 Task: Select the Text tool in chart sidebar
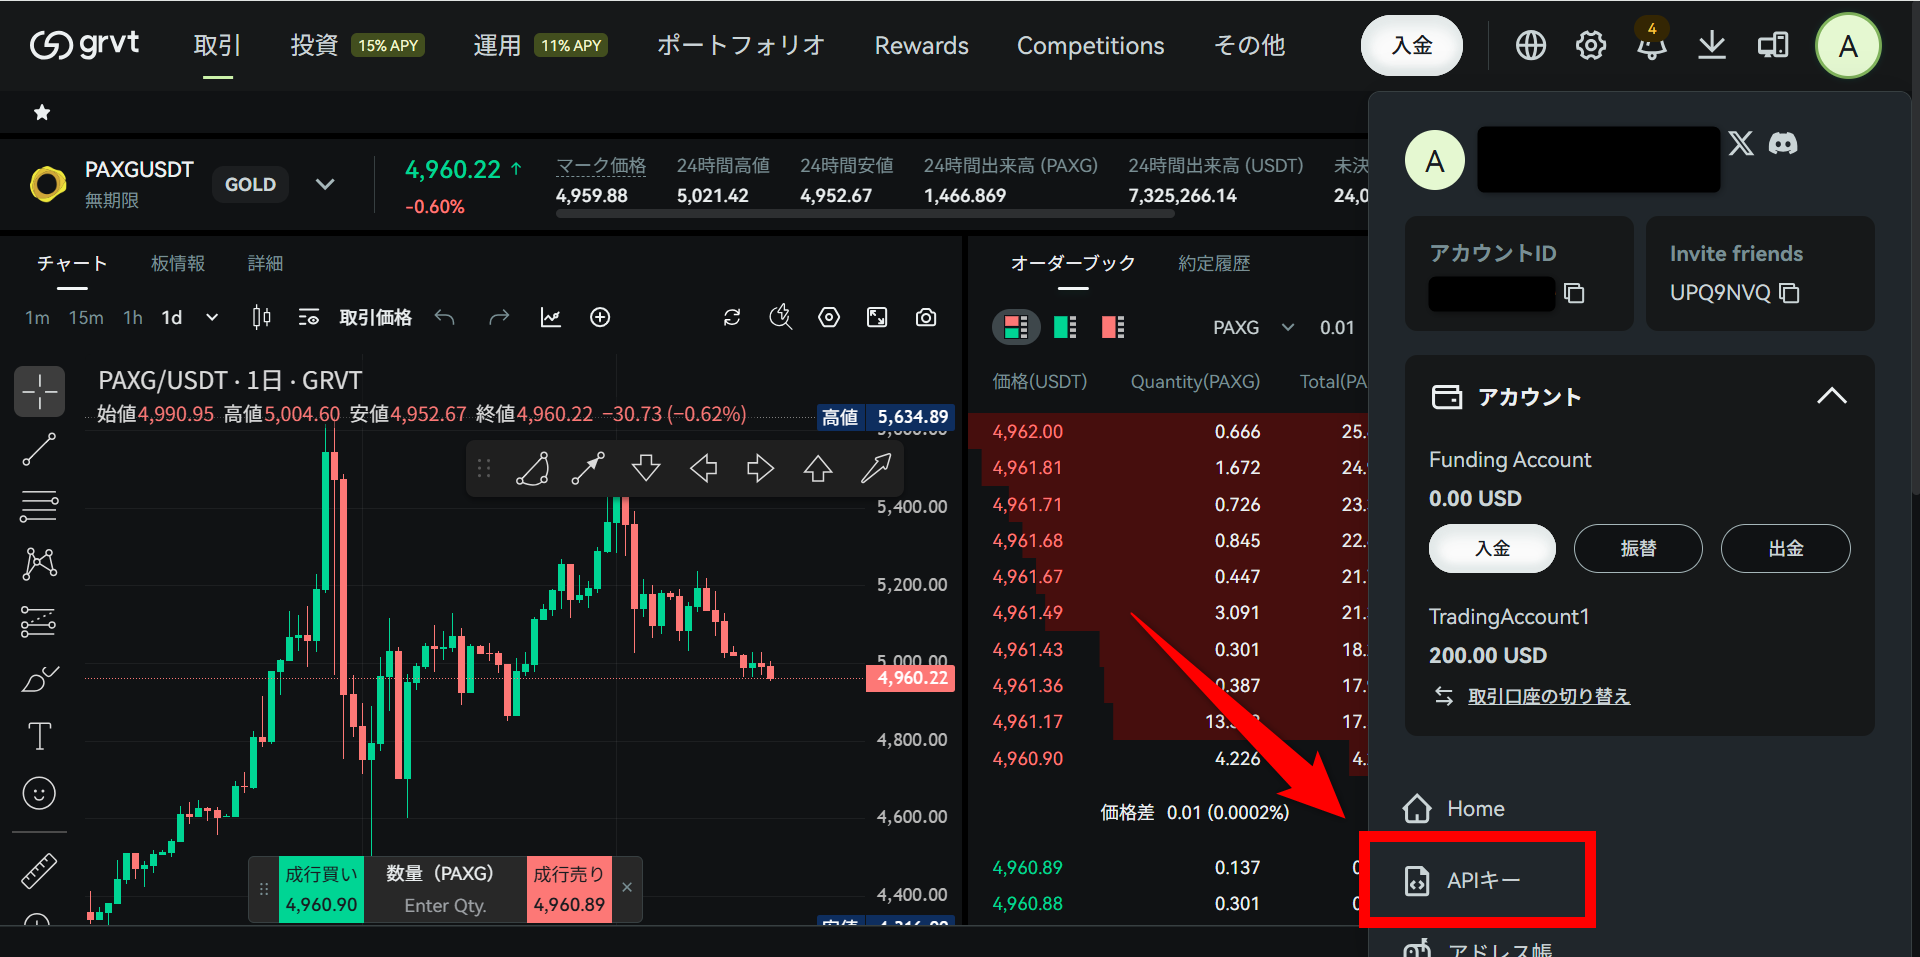click(x=39, y=736)
